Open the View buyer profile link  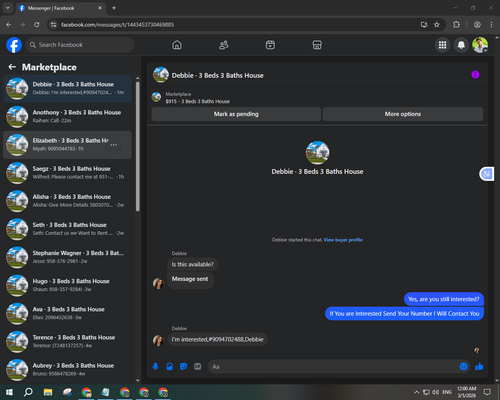pyautogui.click(x=343, y=240)
